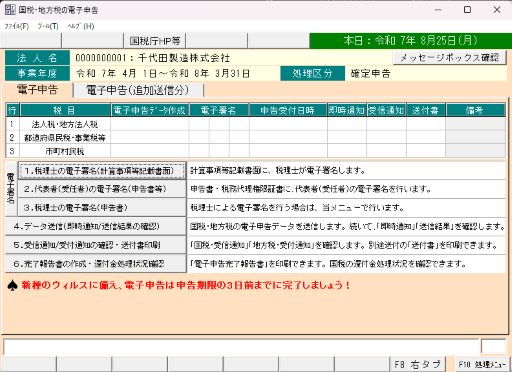Screen dimensions: 512x372
Task: Click the small input box right of message field
Action: click(x=493, y=346)
